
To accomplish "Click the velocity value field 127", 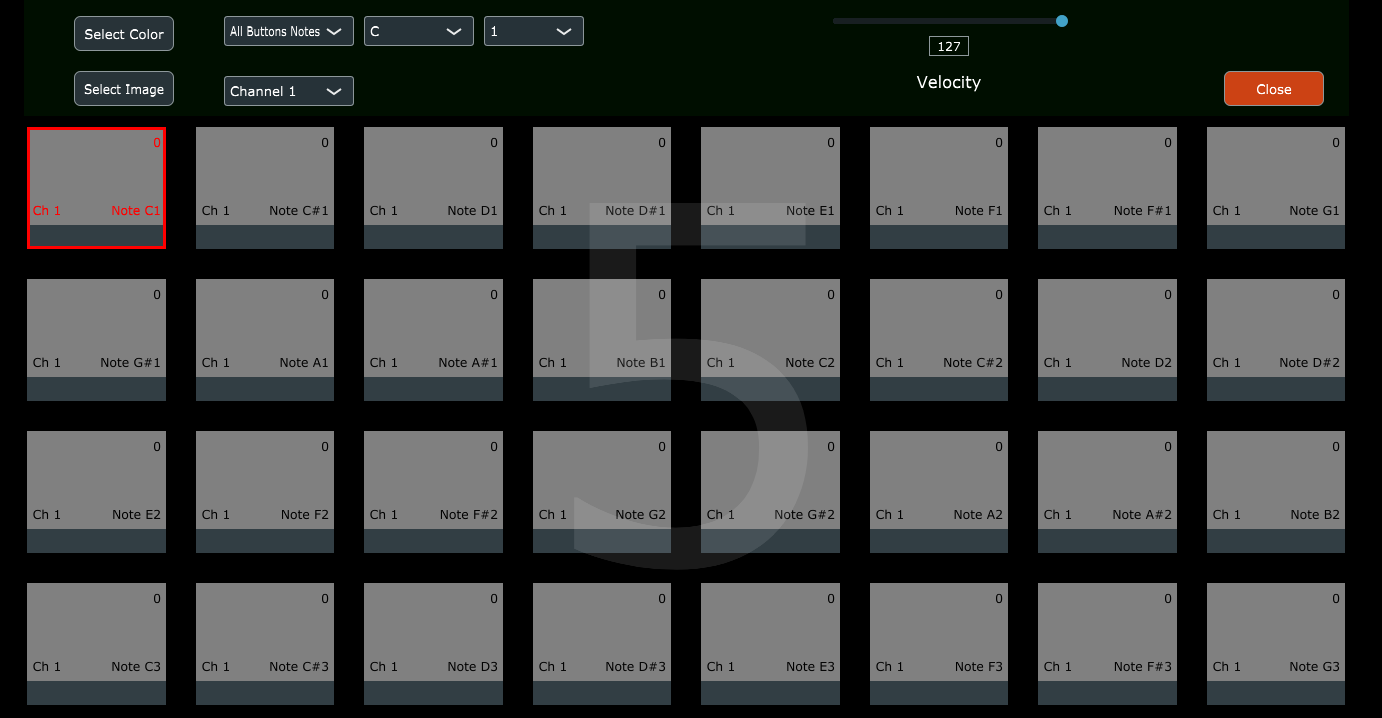I will (949, 47).
